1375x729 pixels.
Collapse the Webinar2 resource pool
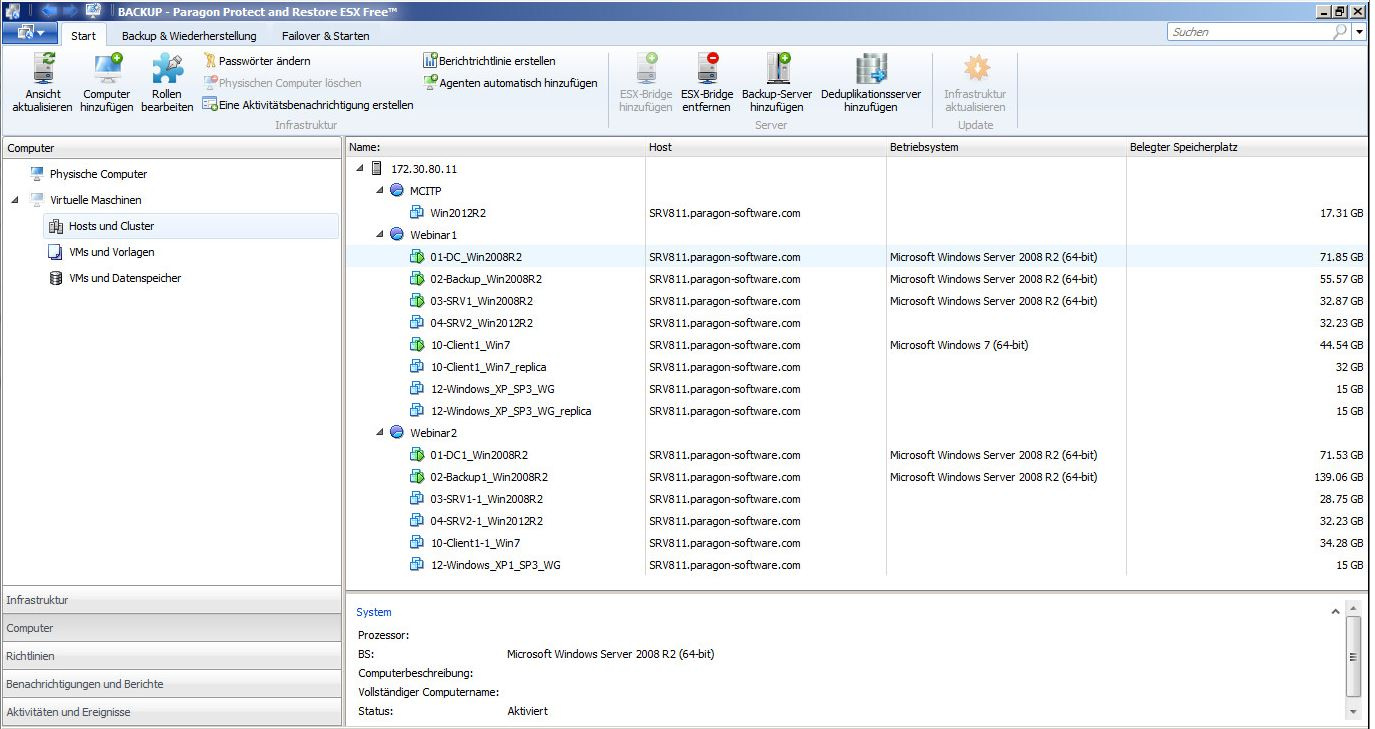[x=380, y=433]
